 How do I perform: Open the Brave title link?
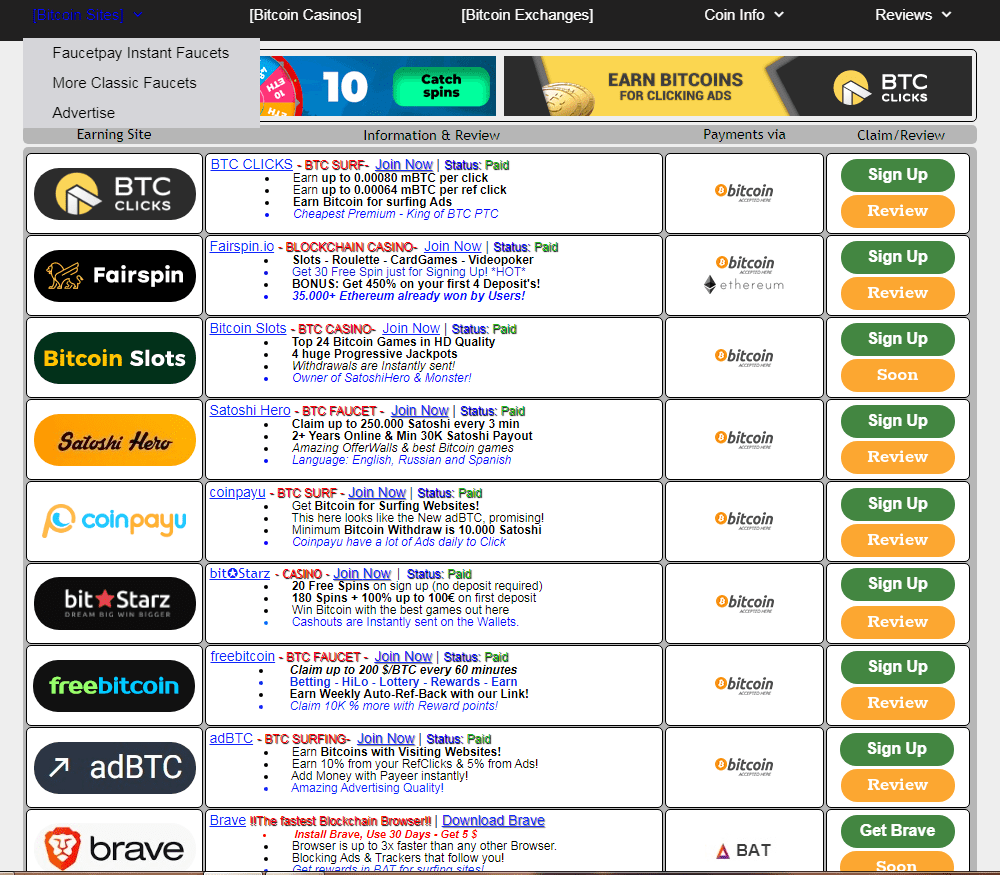(228, 821)
